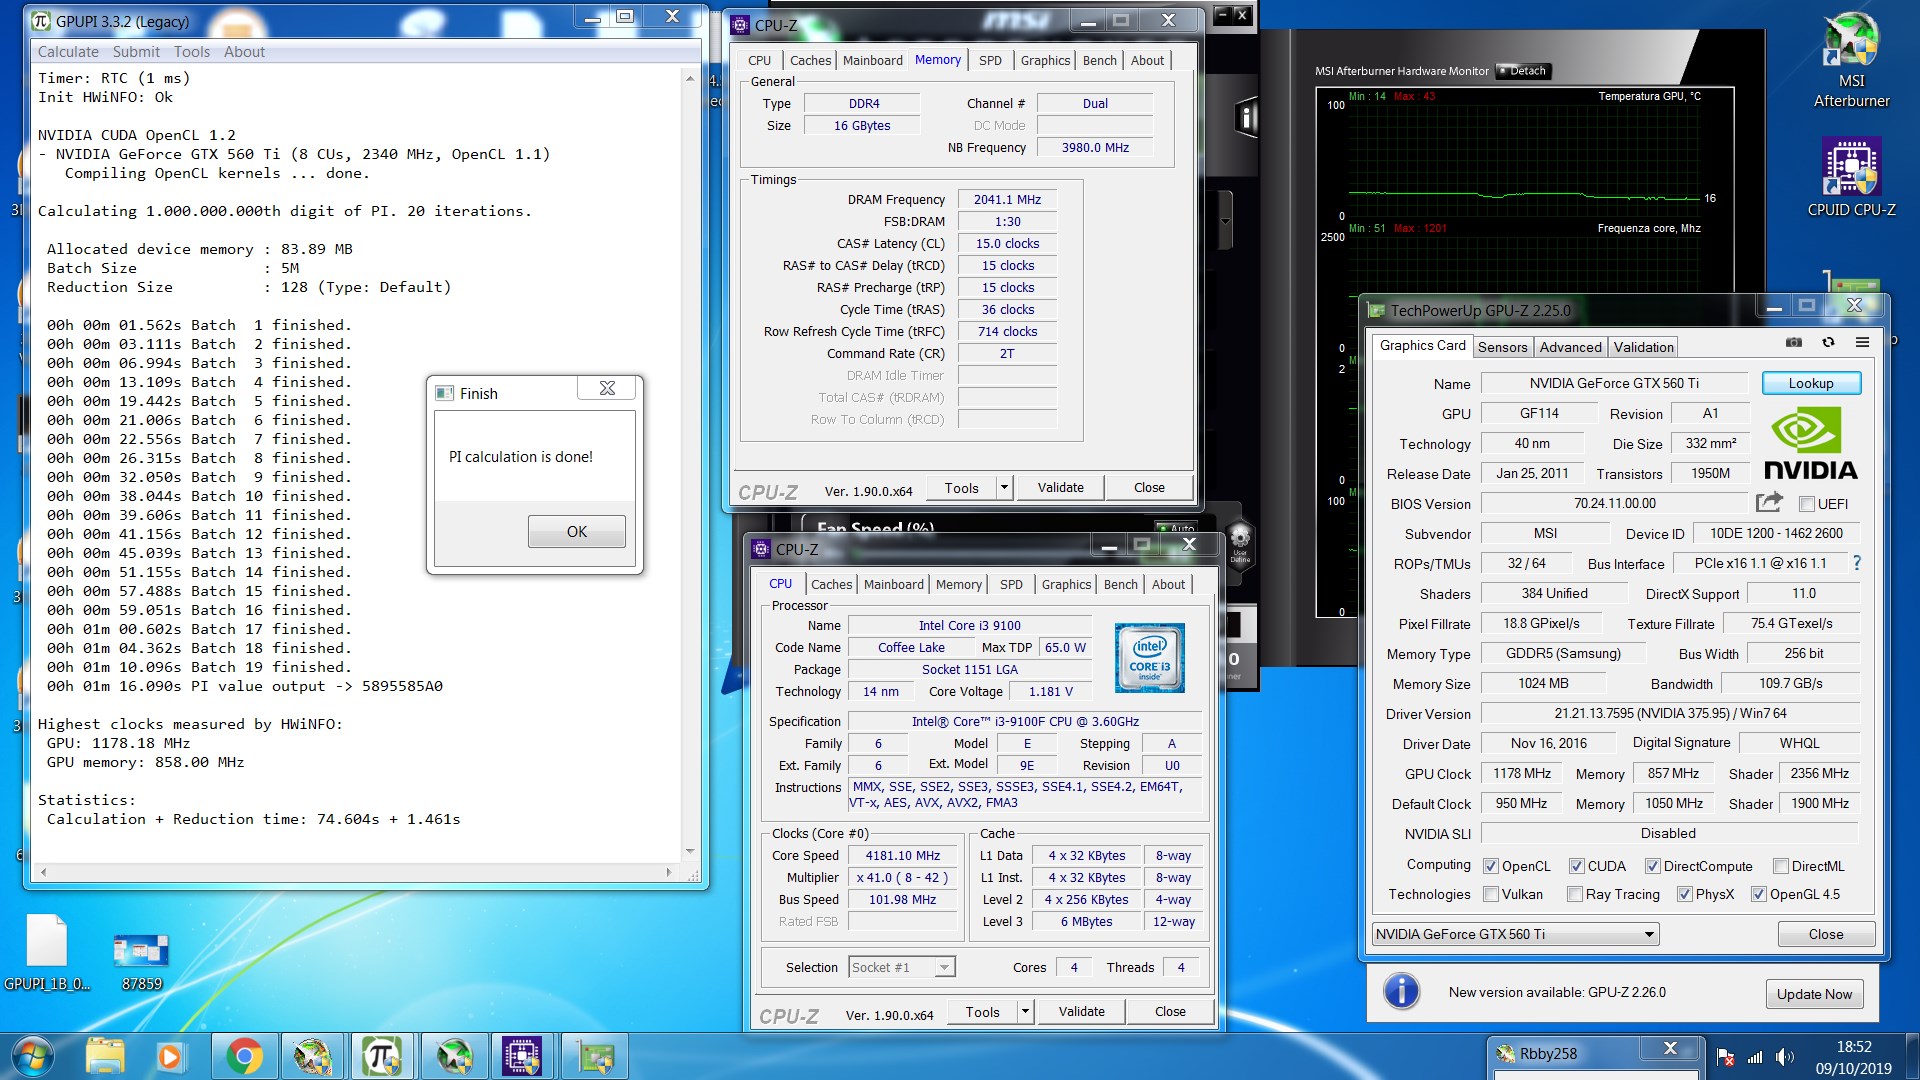The height and width of the screenshot is (1080, 1920).
Task: Switch to Google Chrome in taskbar
Action: tap(244, 1056)
